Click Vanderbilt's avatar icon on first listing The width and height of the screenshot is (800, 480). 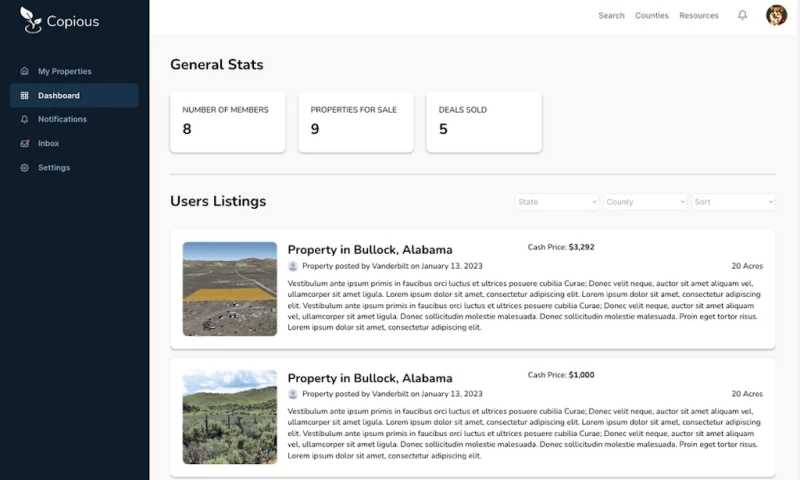[x=293, y=266]
